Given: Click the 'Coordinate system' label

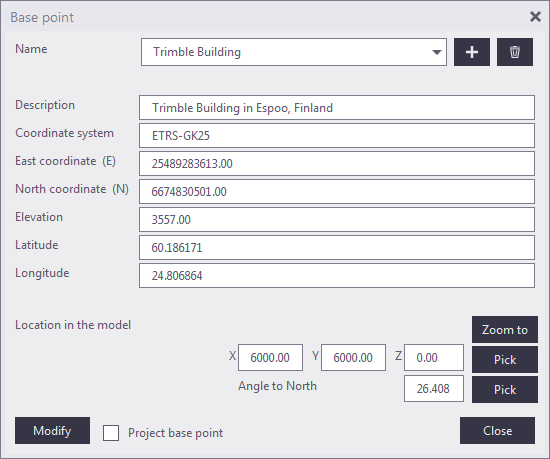Looking at the screenshot, I should 65,133.
